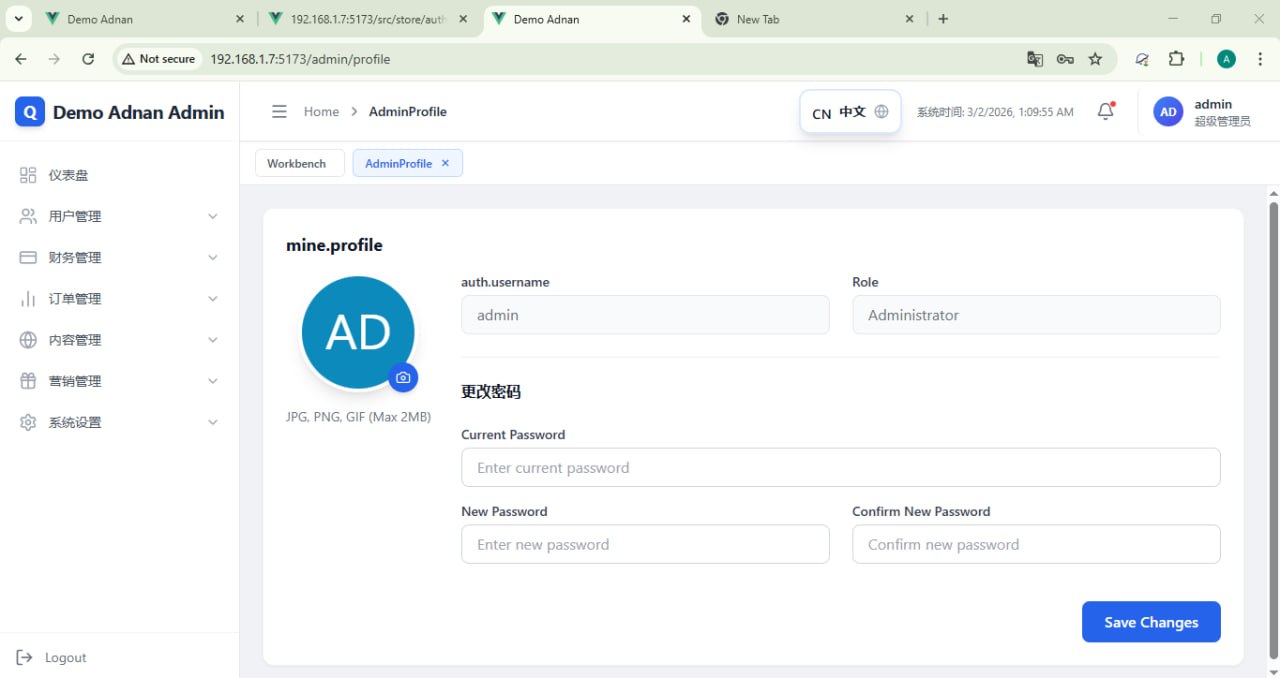Click the Demo Adnan Admin logo

(30, 112)
